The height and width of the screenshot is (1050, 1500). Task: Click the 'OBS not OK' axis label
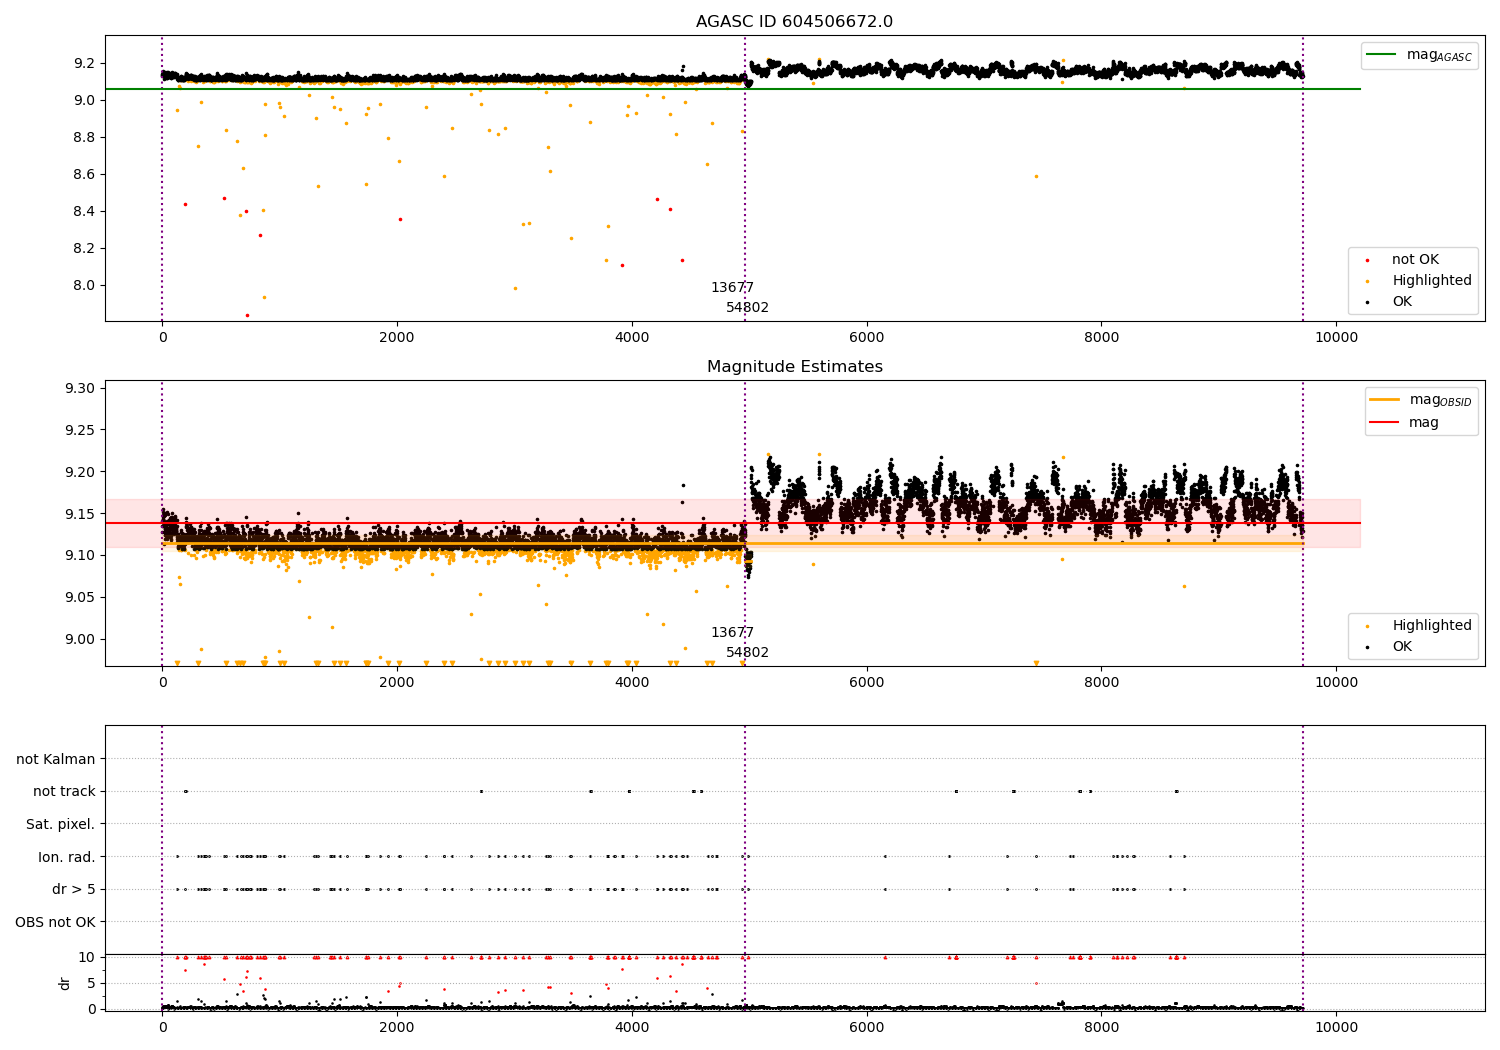coord(55,922)
